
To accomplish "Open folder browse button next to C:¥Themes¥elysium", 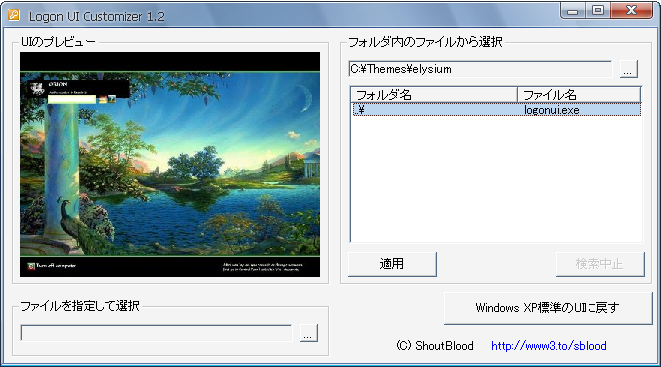I will tap(629, 69).
